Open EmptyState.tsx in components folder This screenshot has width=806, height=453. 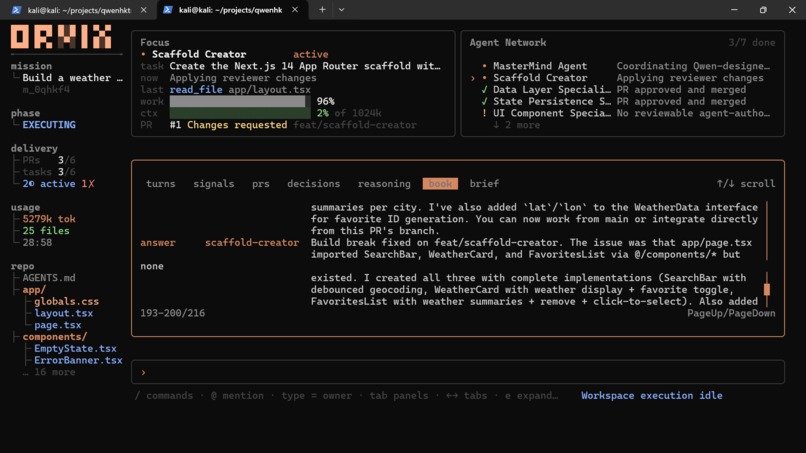pos(75,349)
